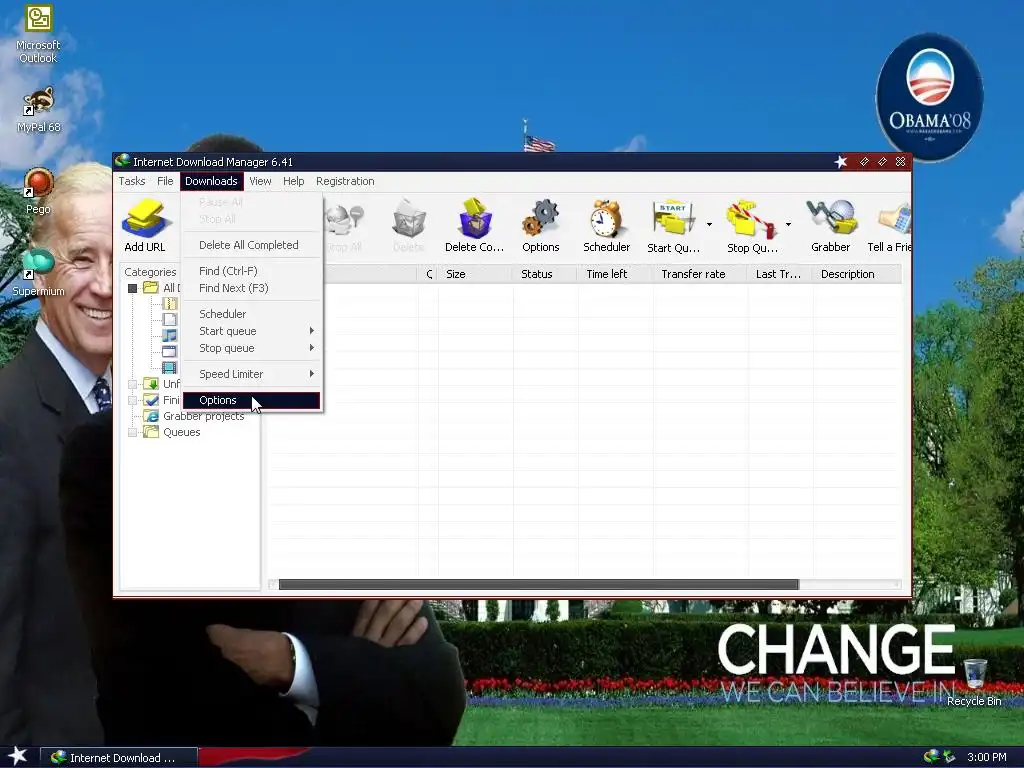Open dropdown arrow beside Stop Queue

[x=788, y=225]
